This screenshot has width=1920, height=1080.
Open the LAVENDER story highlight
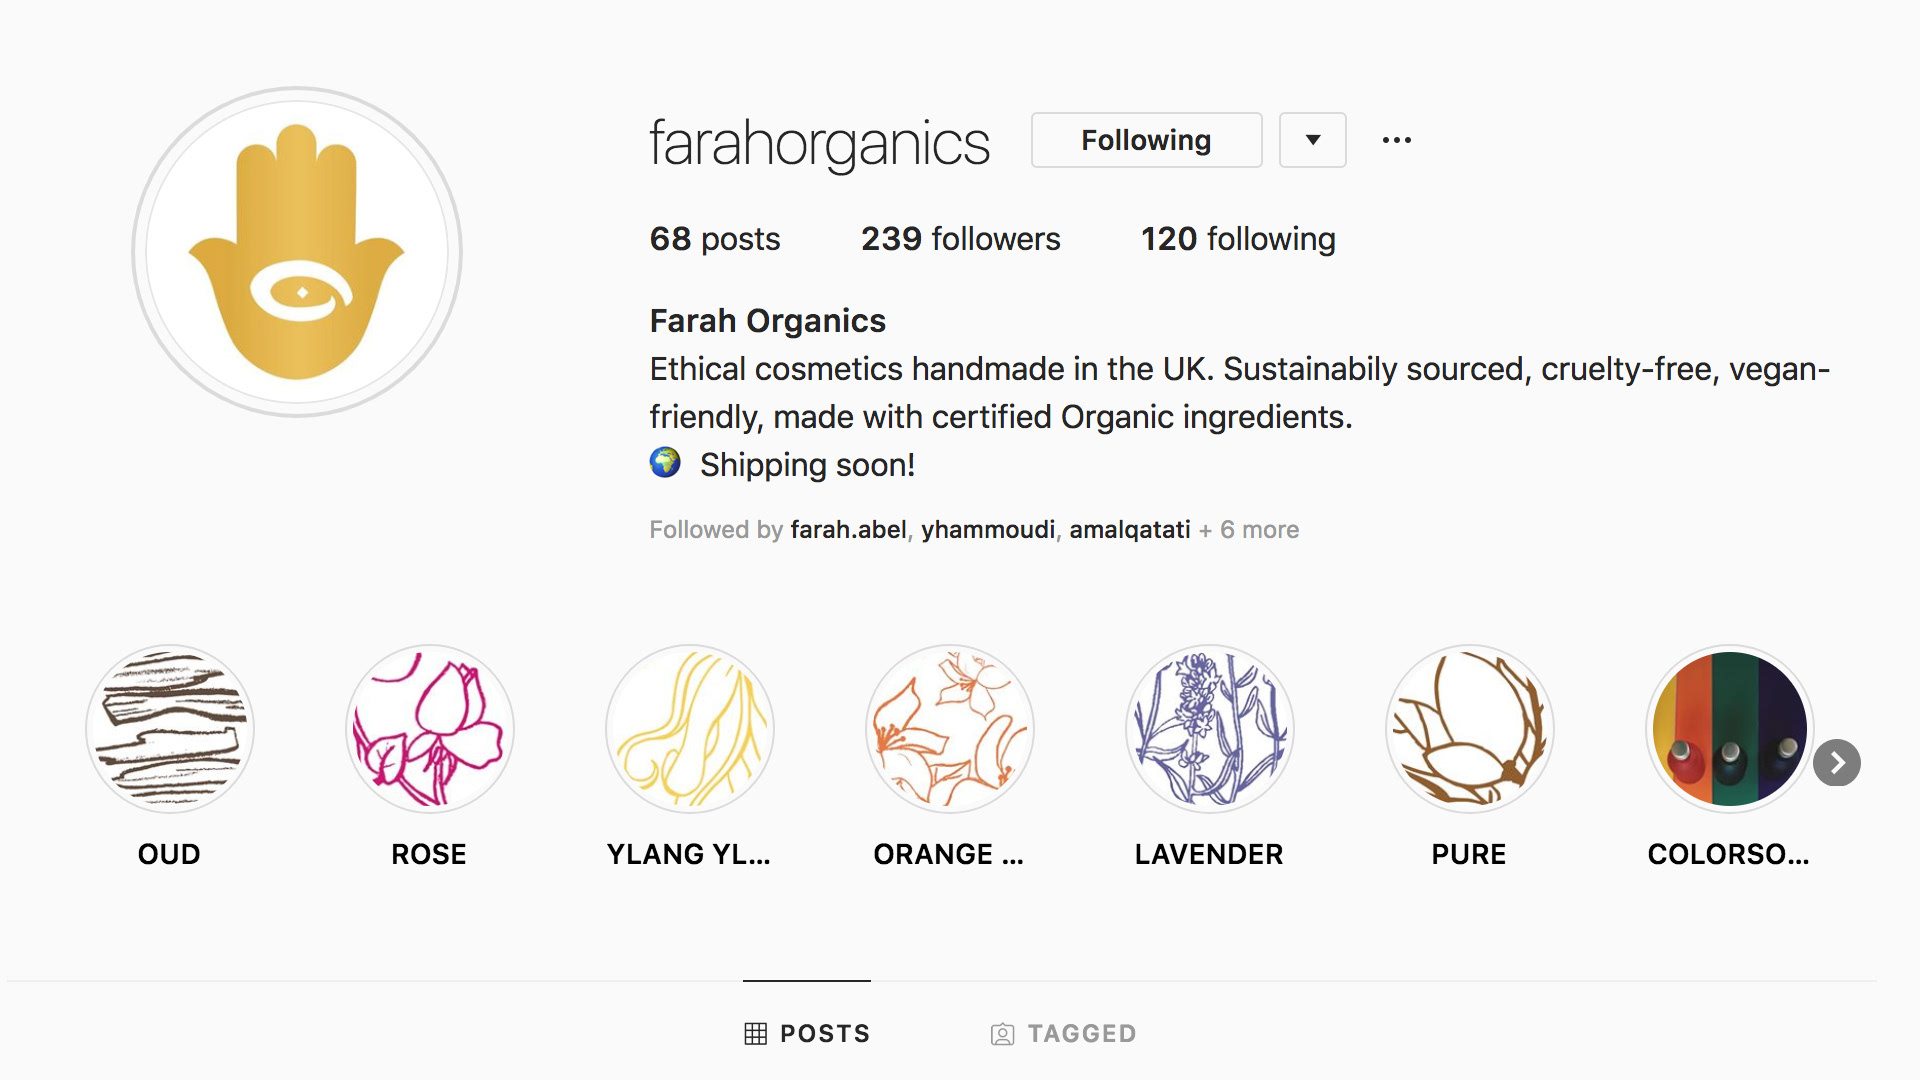click(1209, 729)
